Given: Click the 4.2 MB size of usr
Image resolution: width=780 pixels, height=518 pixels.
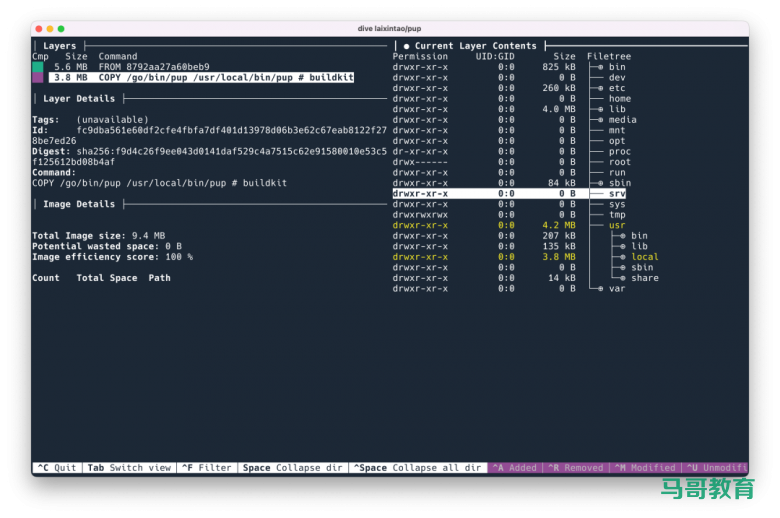Looking at the screenshot, I should tap(559, 225).
